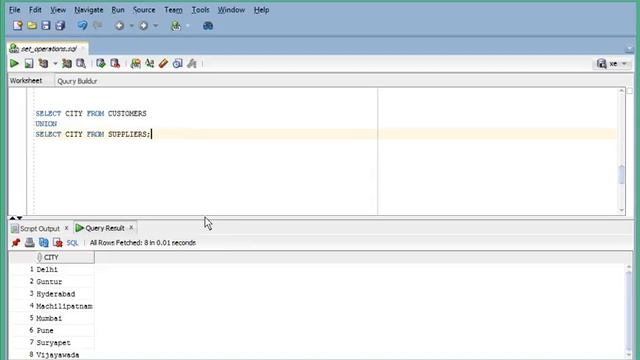This screenshot has height=360, width=640.
Task: Open the Help menu
Action: 261,10
